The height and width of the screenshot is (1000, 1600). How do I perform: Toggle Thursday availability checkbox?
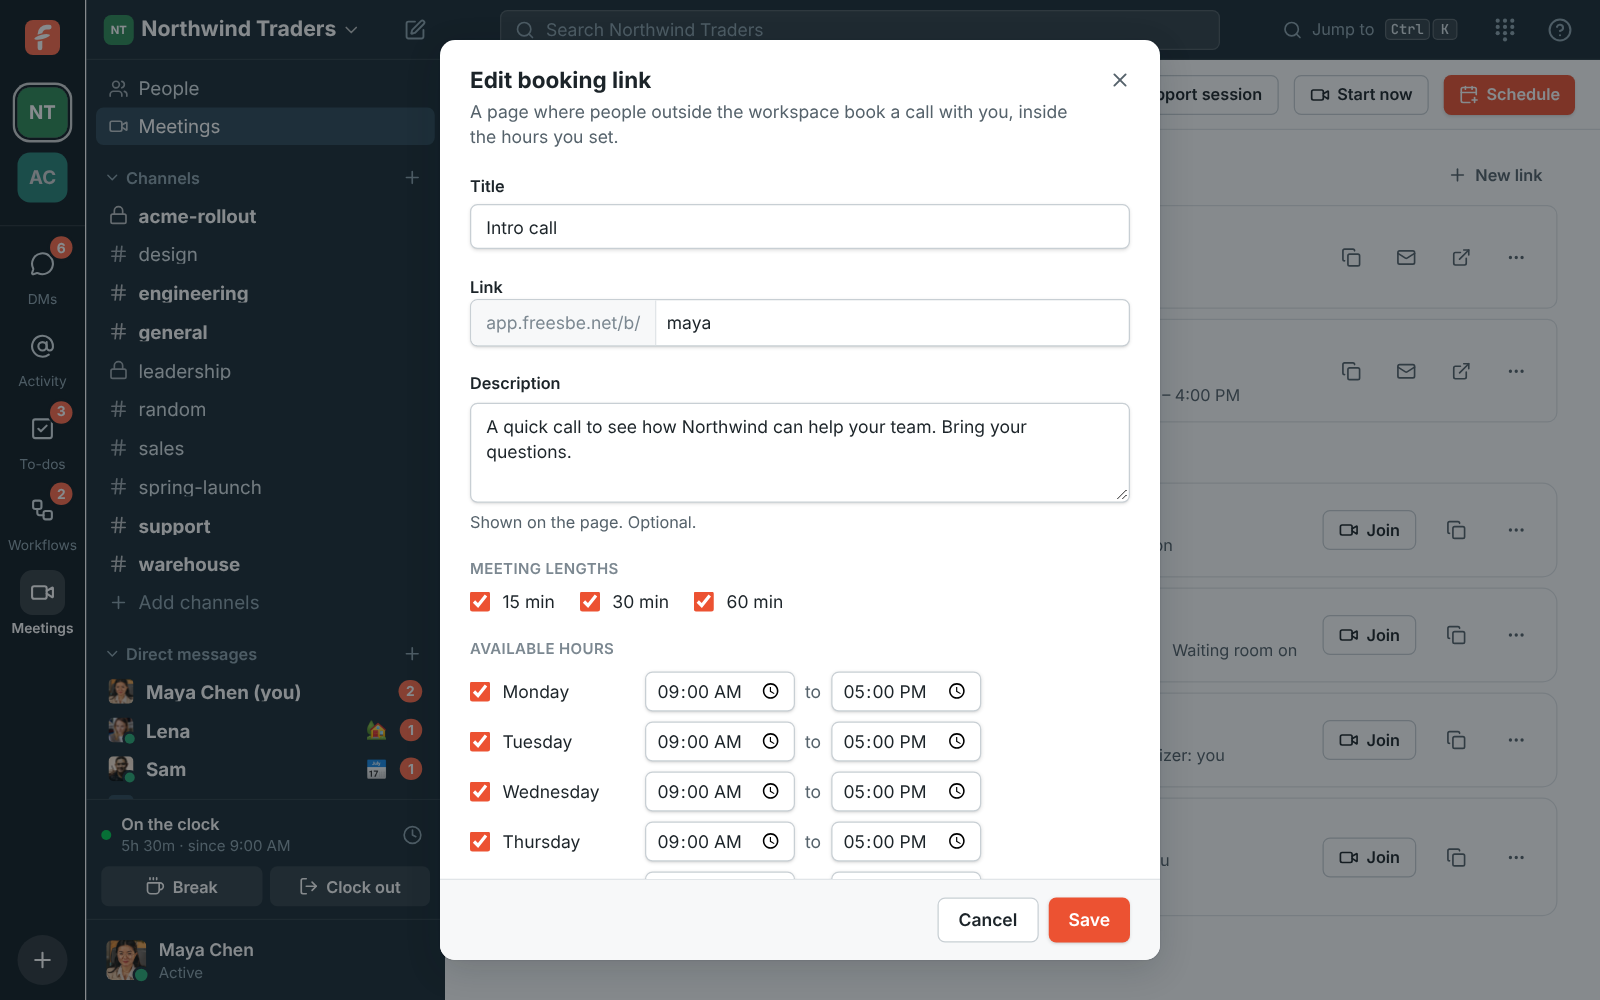pos(480,841)
